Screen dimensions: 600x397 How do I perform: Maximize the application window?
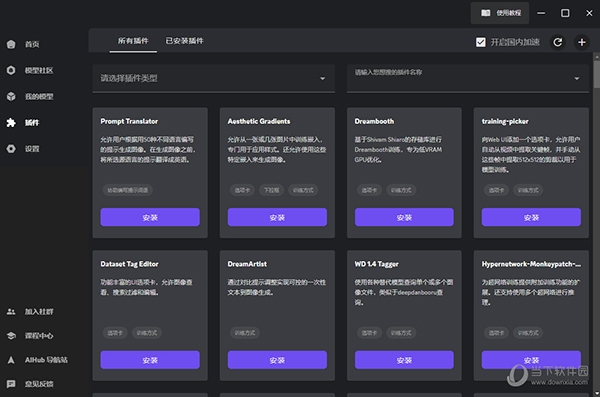(565, 13)
